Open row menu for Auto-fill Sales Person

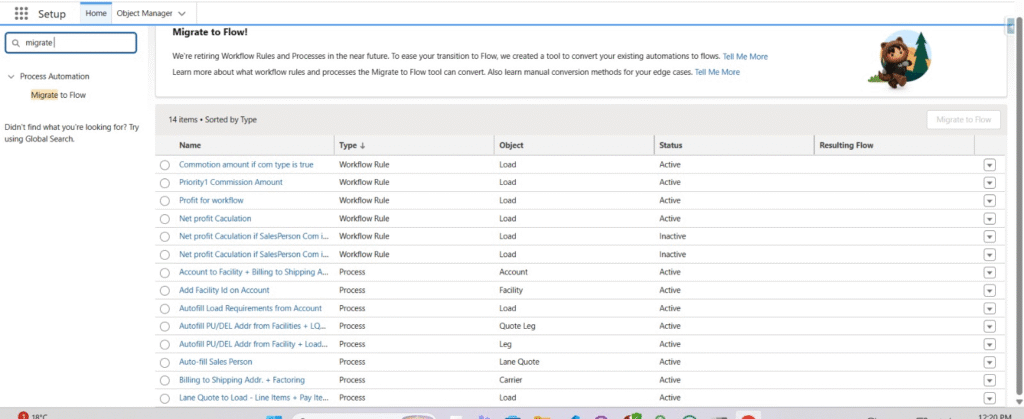[989, 362]
